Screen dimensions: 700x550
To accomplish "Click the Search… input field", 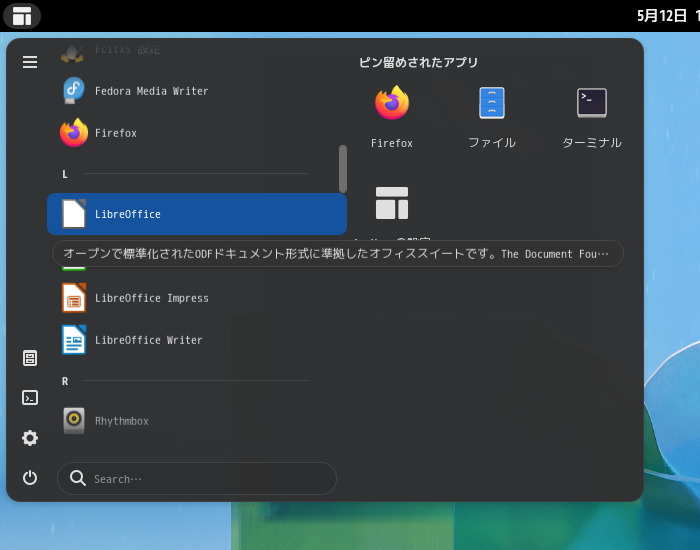I will (197, 479).
